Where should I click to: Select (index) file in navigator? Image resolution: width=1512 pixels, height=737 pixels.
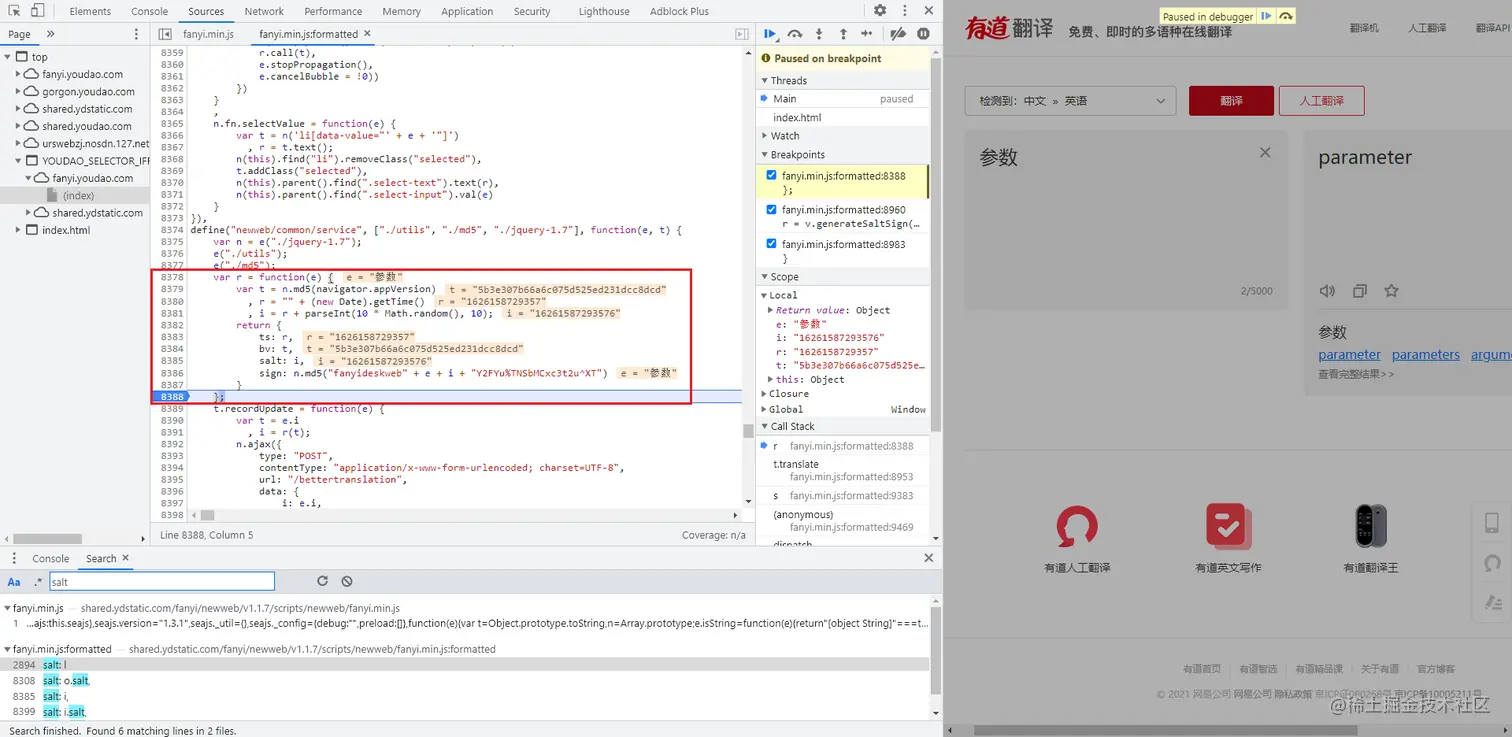[x=78, y=196]
